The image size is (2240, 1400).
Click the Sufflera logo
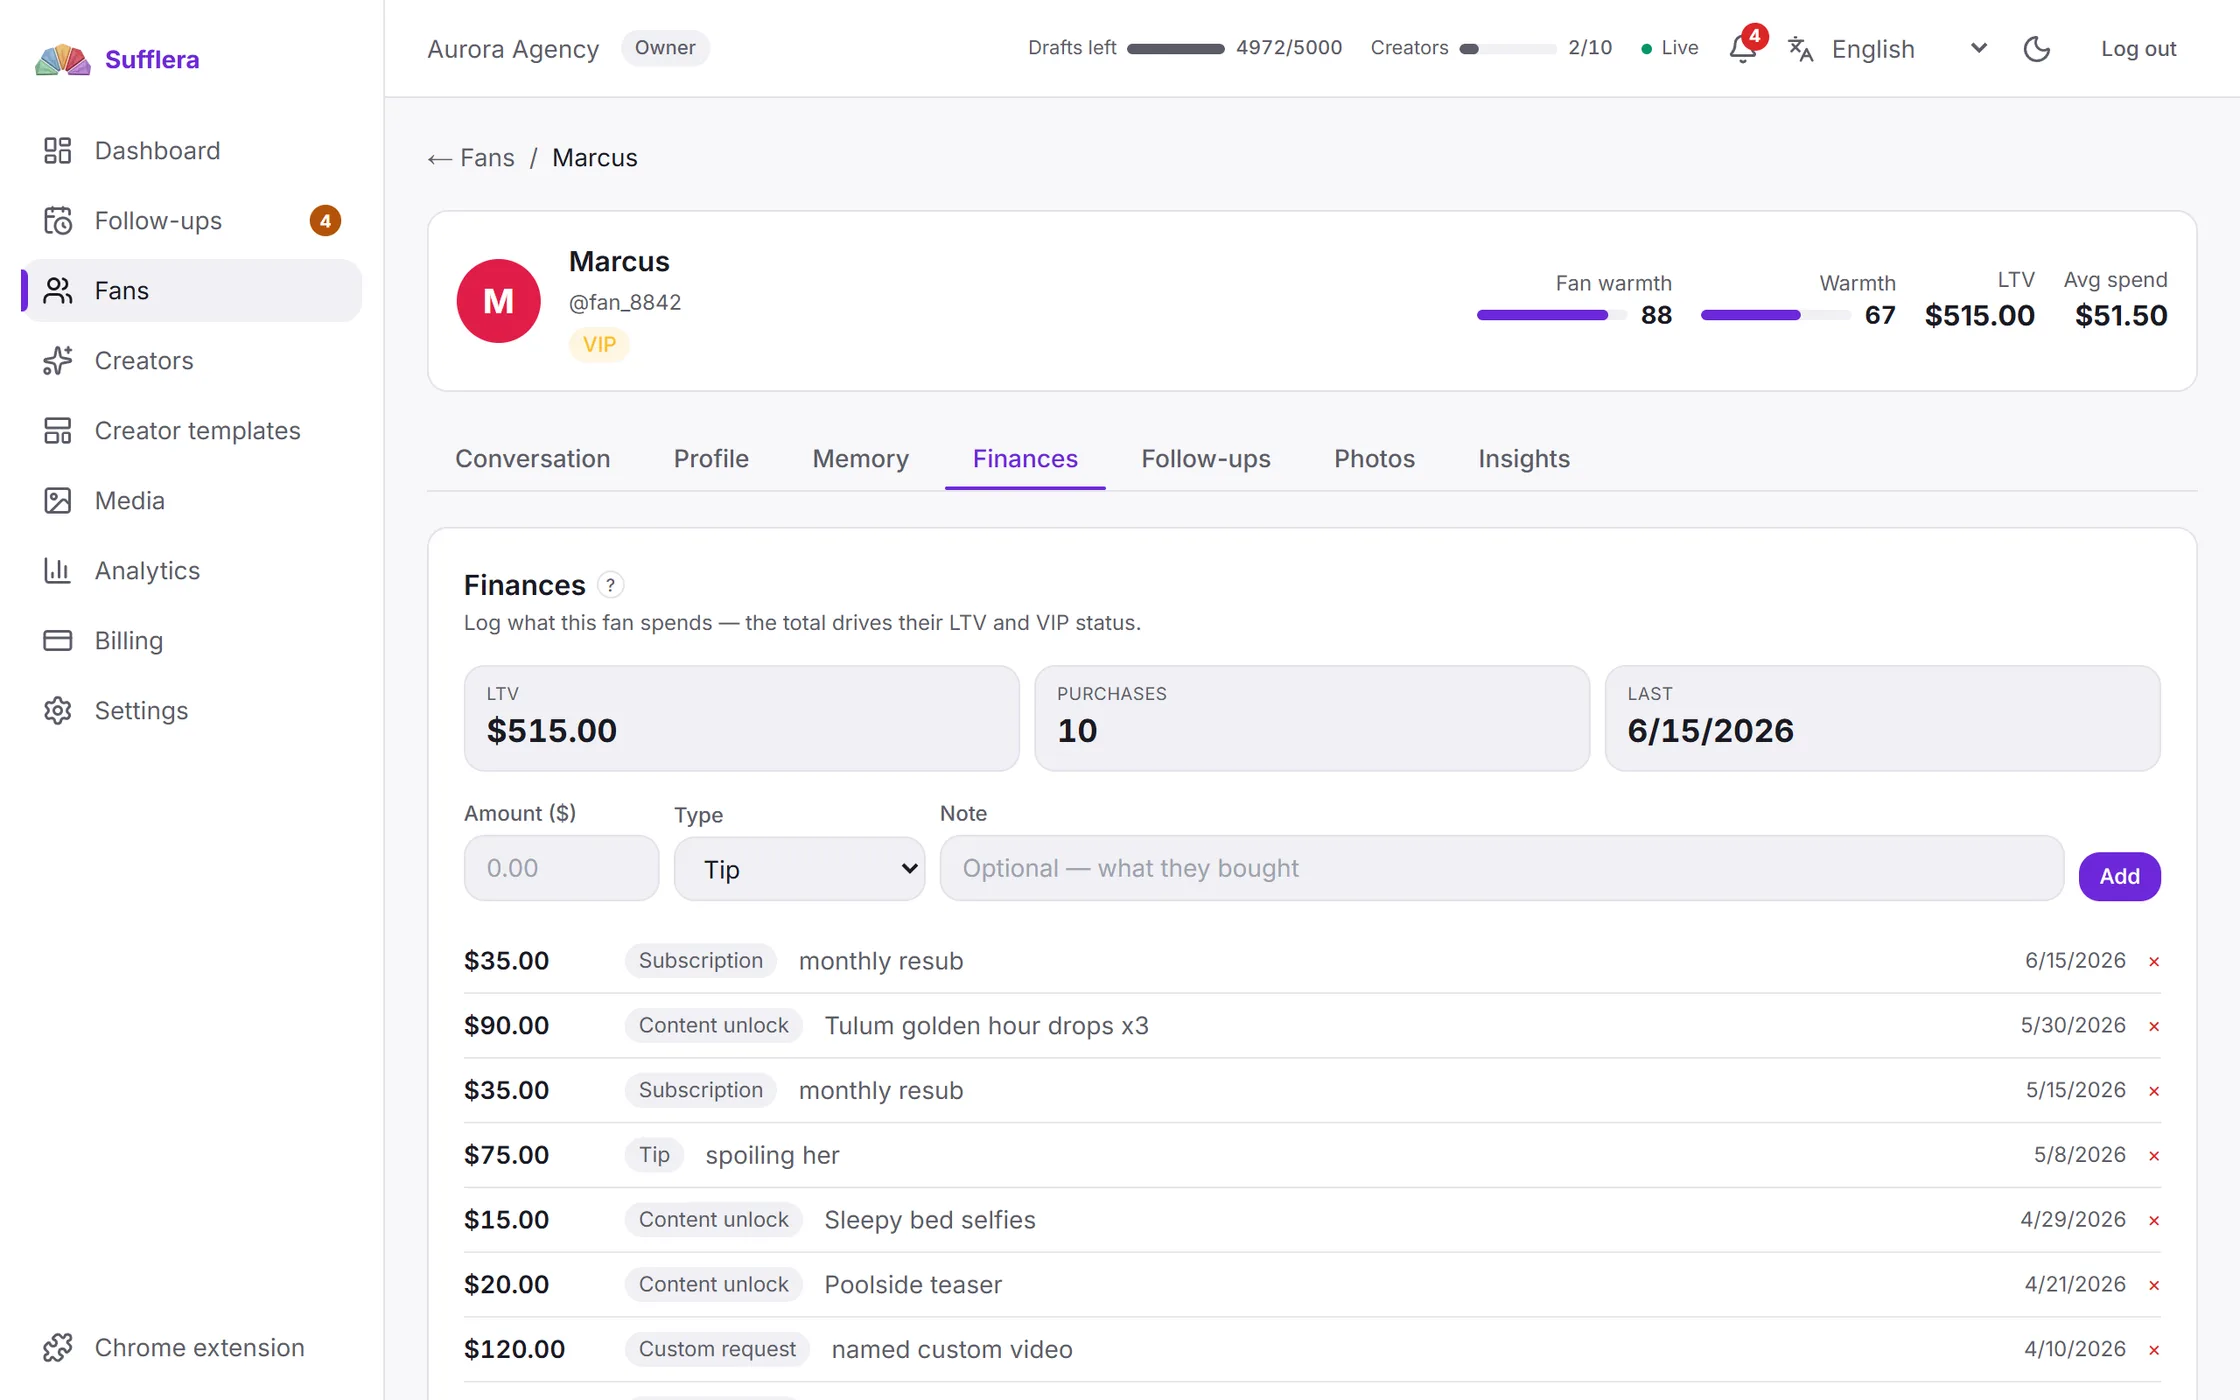coord(117,60)
